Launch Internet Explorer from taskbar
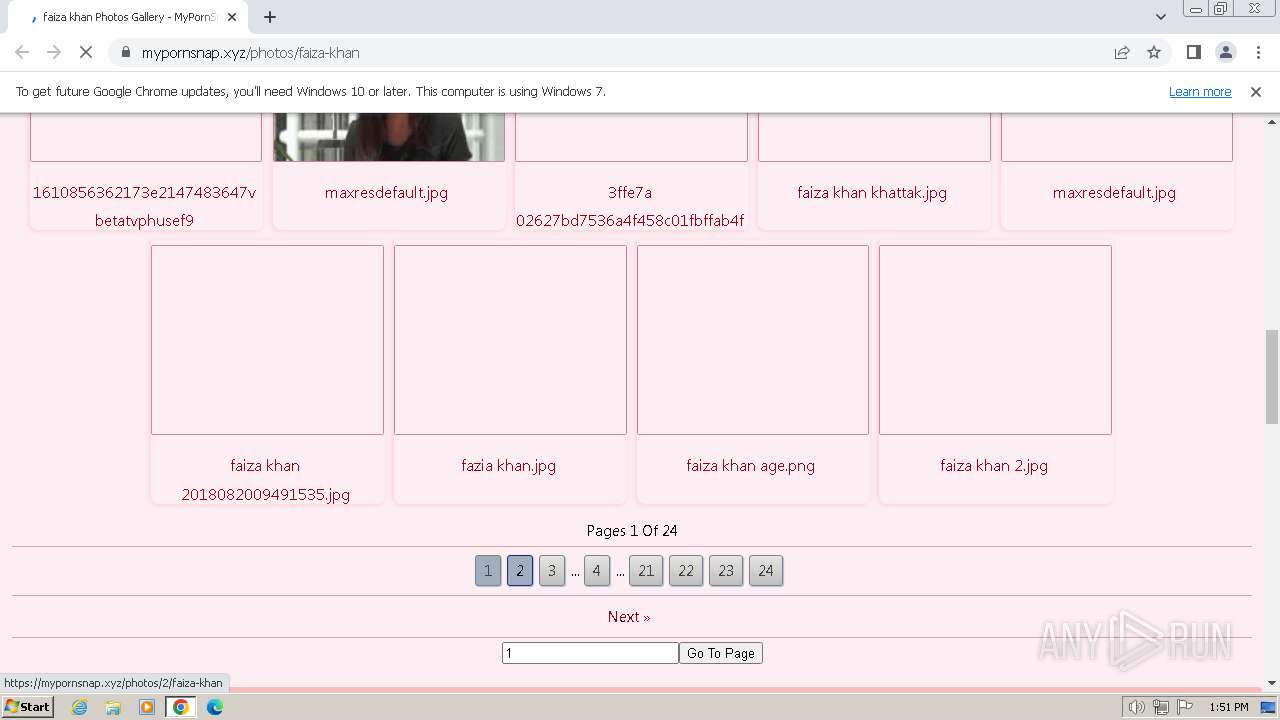 (x=80, y=707)
